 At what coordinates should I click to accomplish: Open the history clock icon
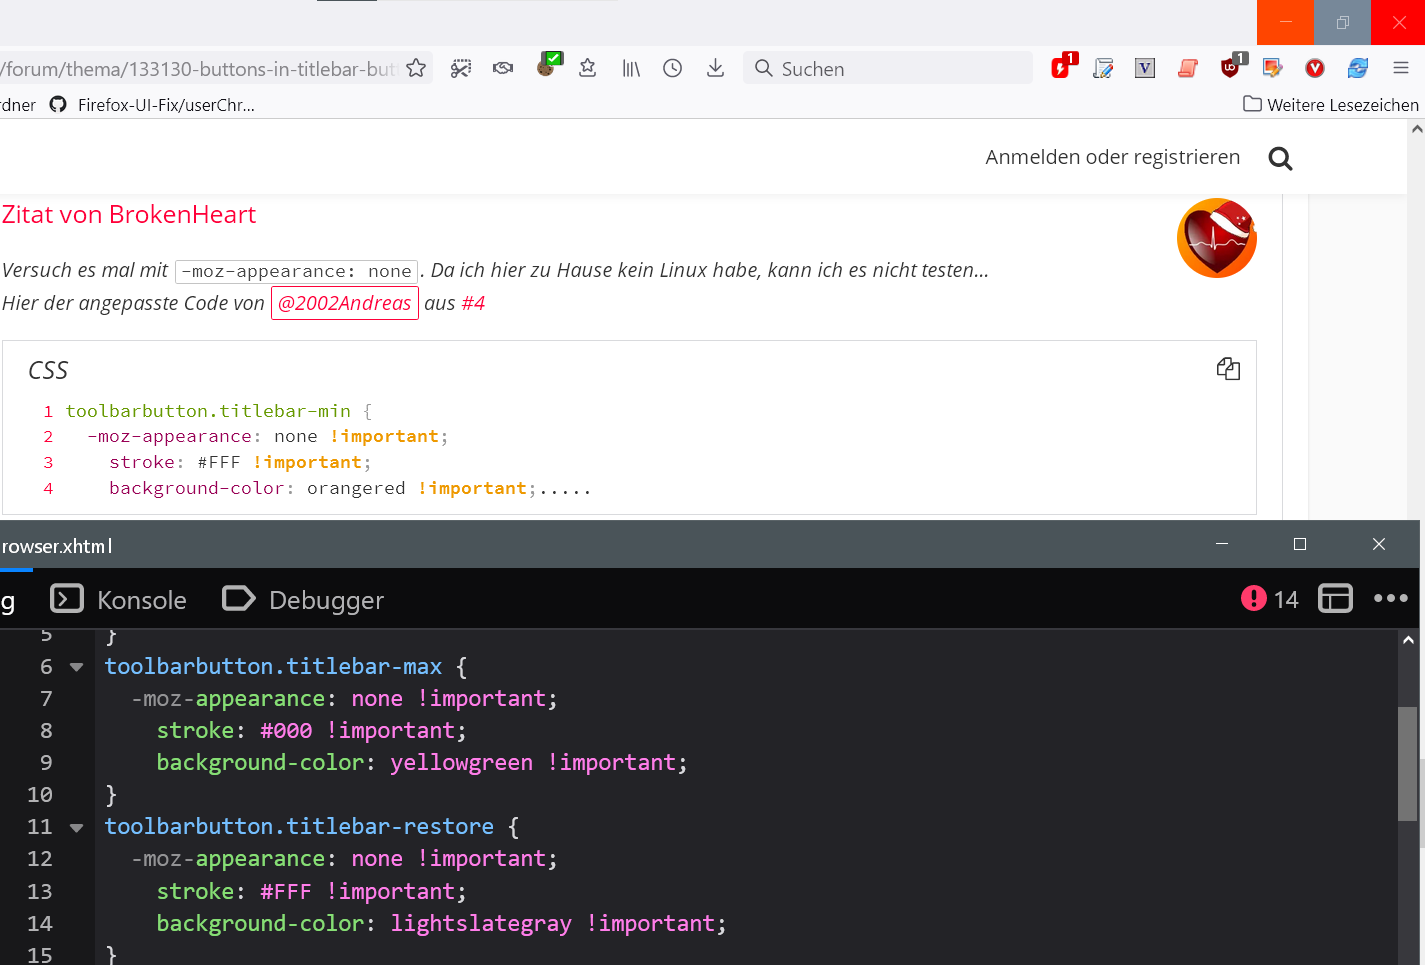pyautogui.click(x=673, y=68)
